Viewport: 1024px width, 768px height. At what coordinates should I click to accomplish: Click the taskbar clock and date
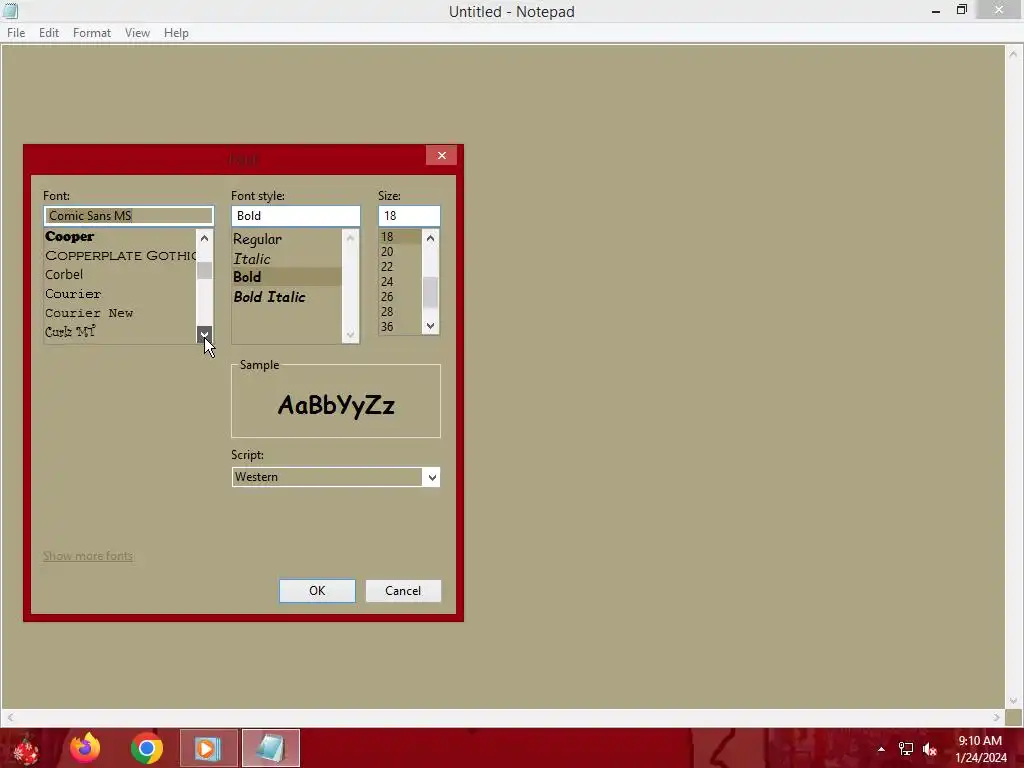(981, 749)
